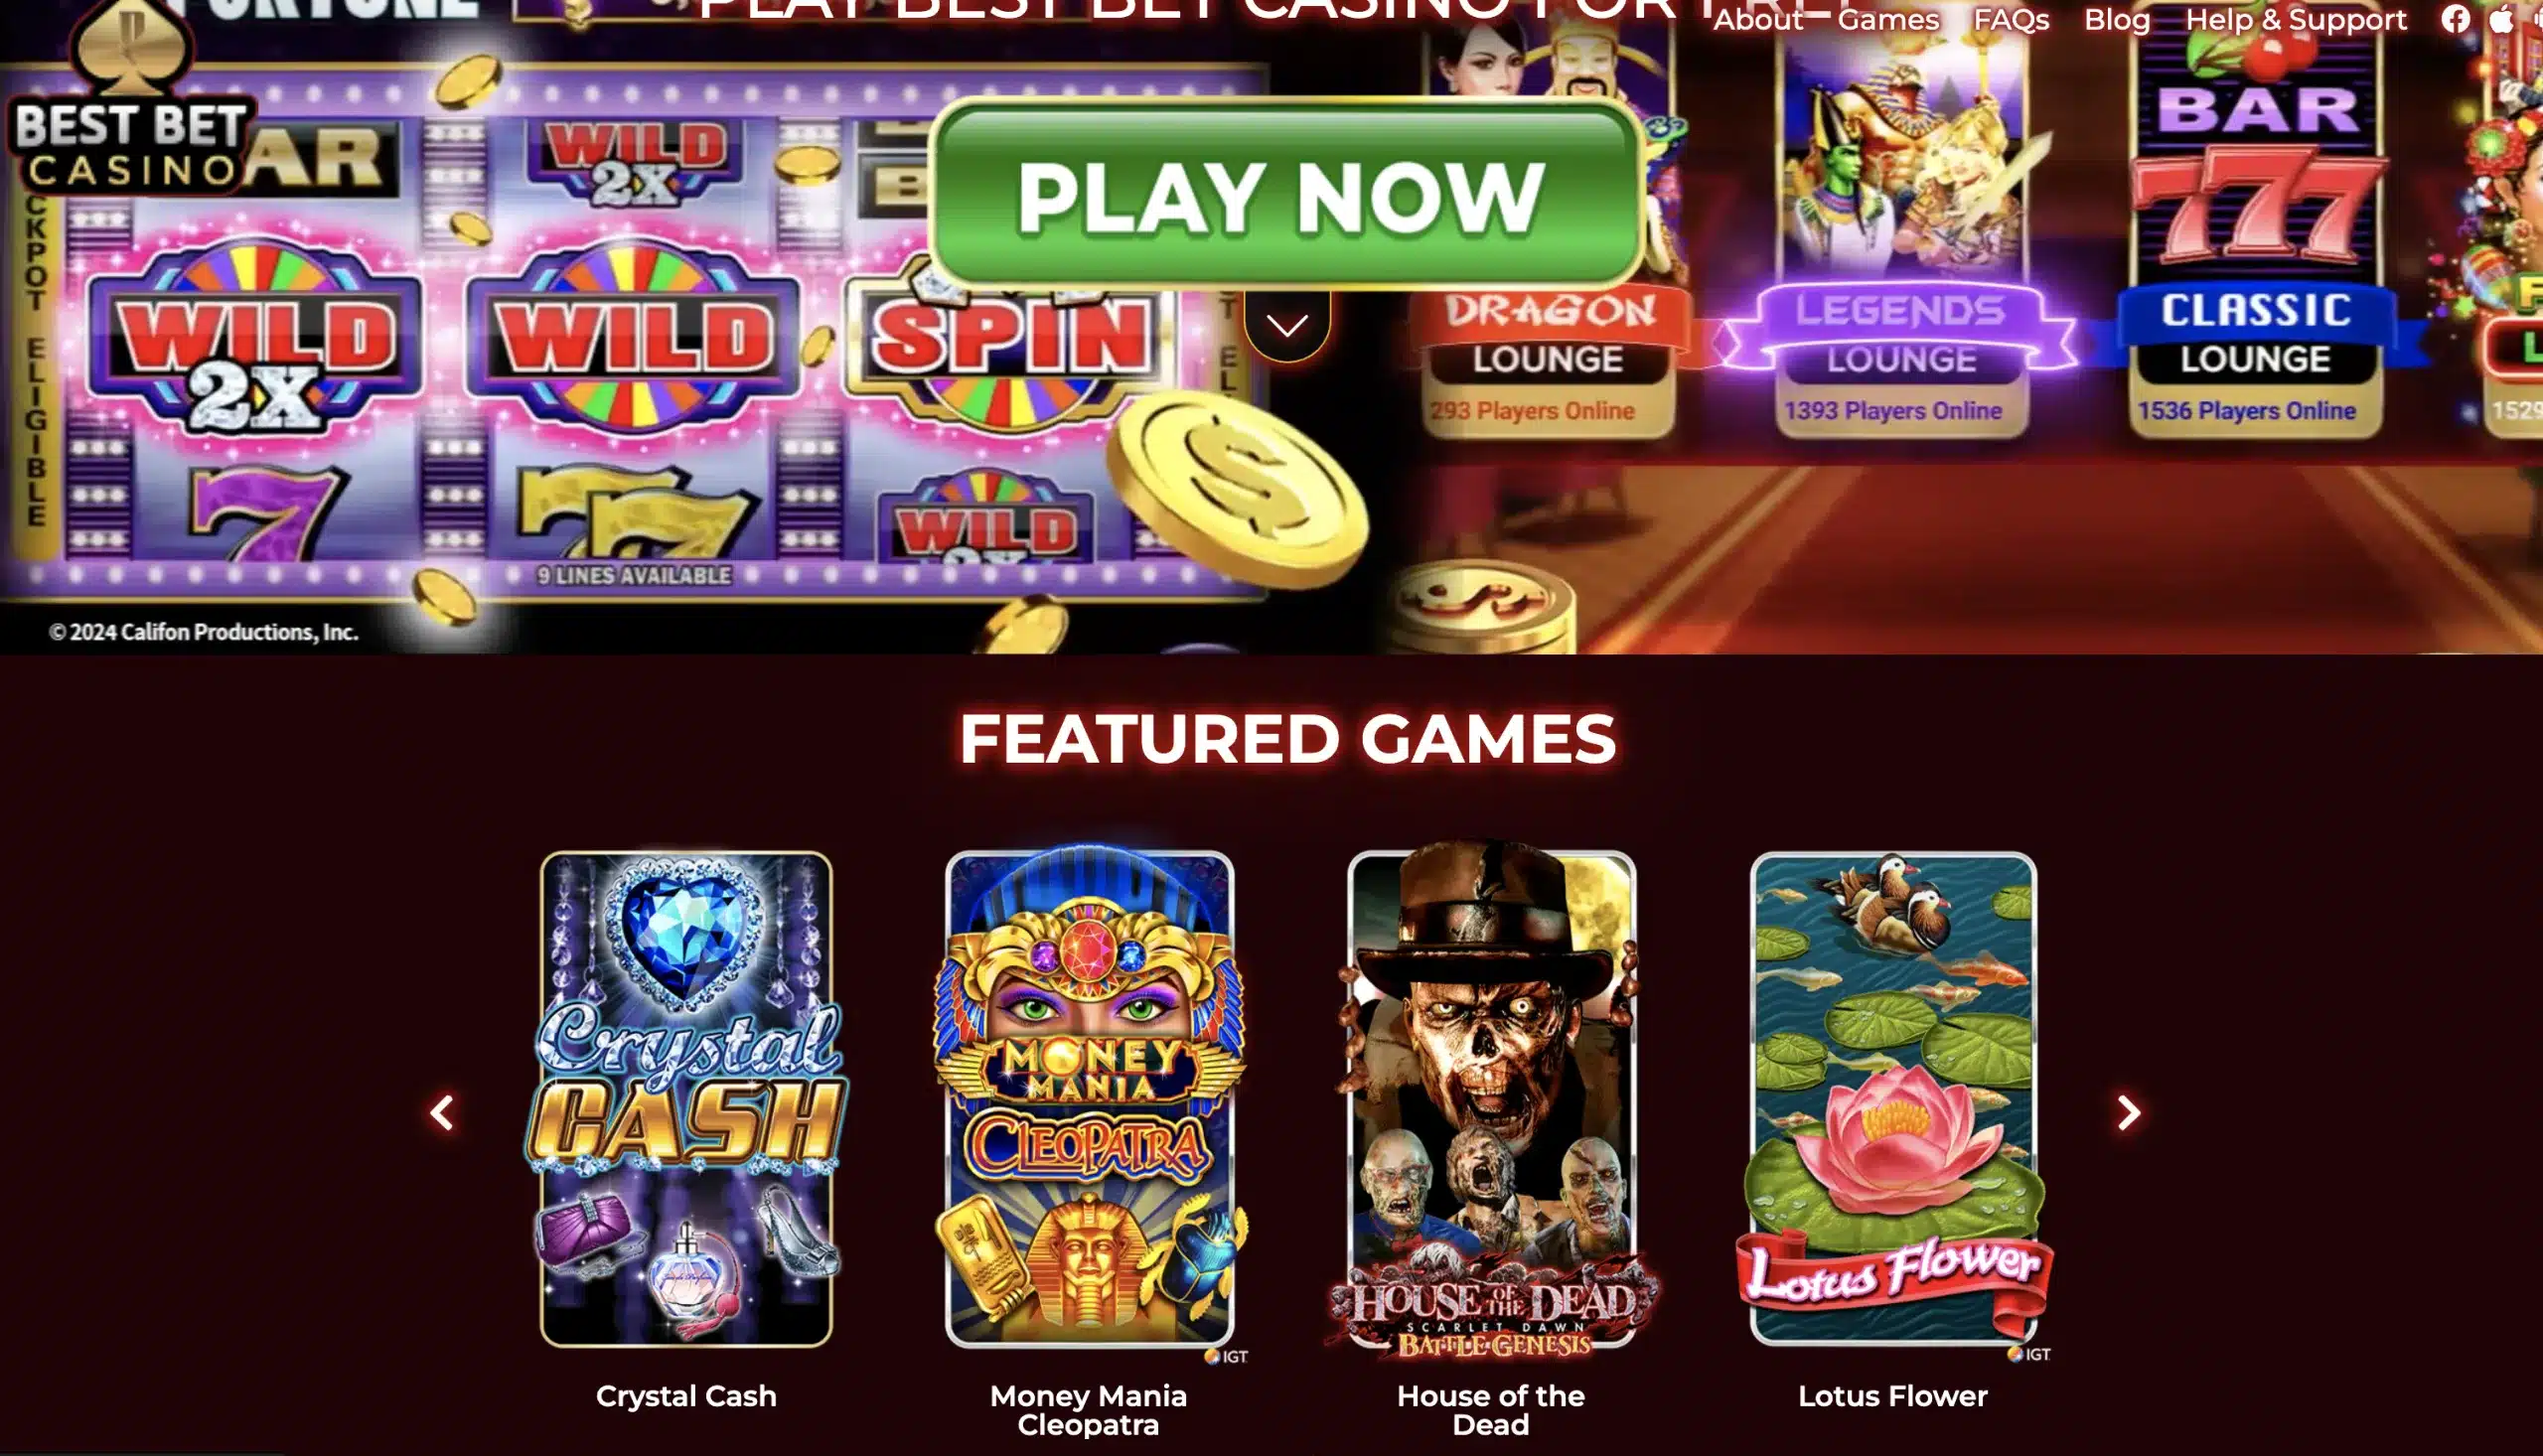This screenshot has height=1456, width=2543.
Task: Go to the FAQs page
Action: click(2011, 20)
